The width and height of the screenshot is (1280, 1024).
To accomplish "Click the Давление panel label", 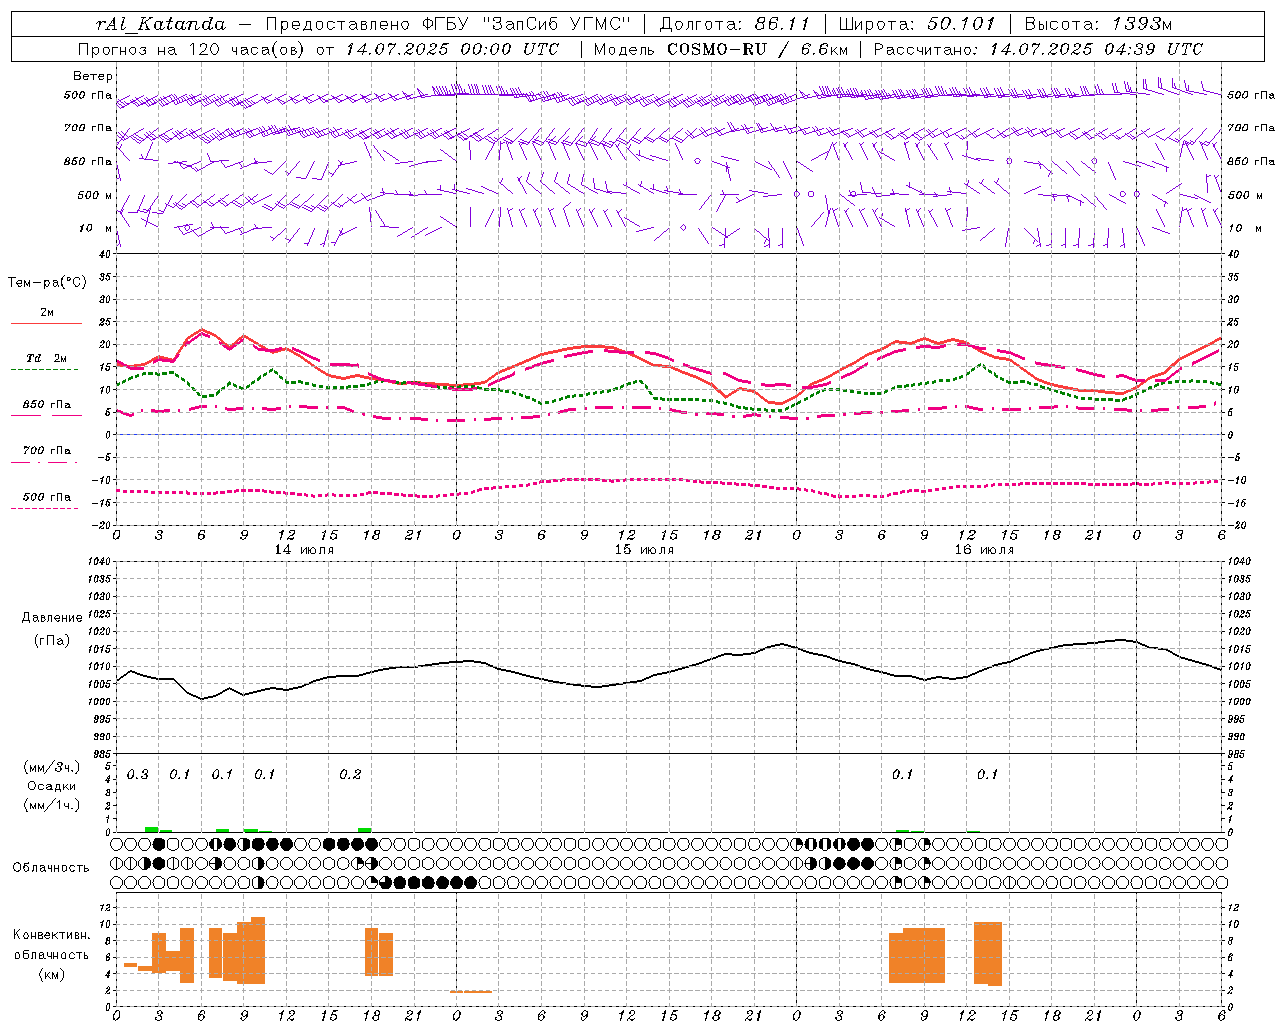I will pyautogui.click(x=52, y=618).
